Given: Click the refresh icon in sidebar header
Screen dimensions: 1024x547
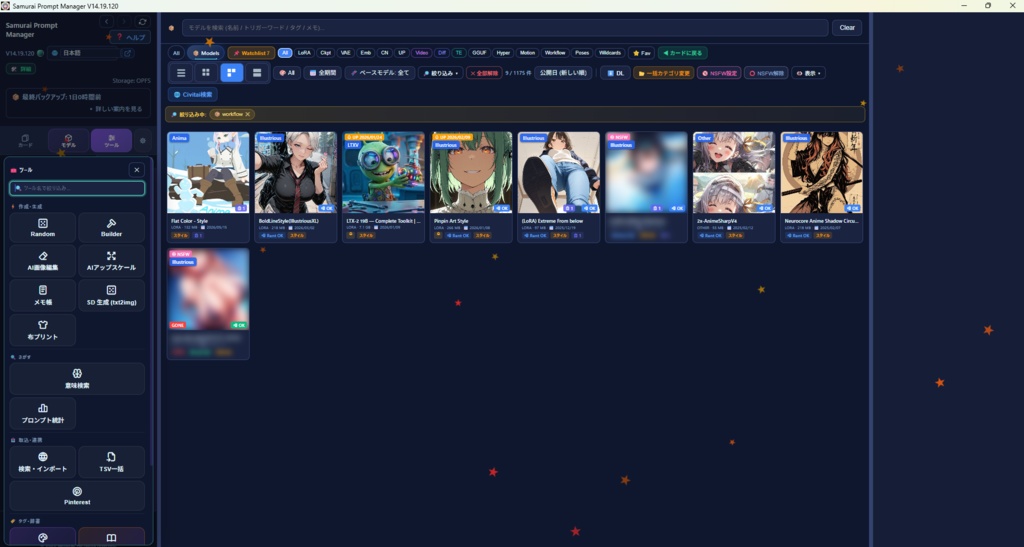Looking at the screenshot, I should pyautogui.click(x=142, y=22).
